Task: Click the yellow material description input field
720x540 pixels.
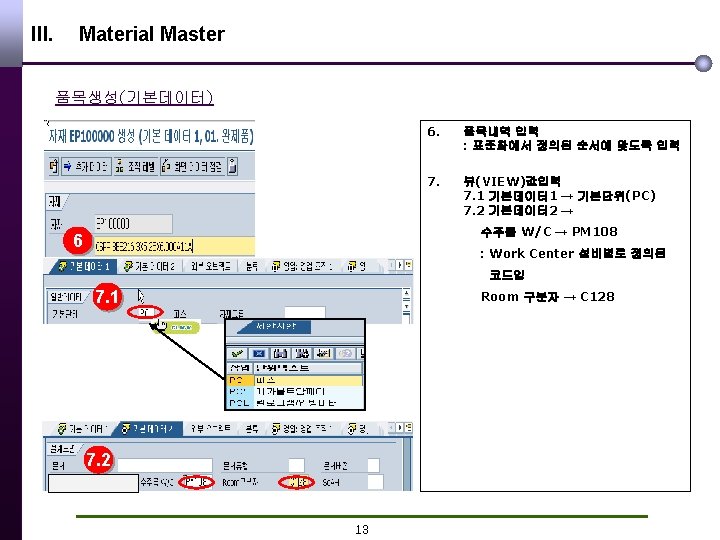Action: click(174, 246)
